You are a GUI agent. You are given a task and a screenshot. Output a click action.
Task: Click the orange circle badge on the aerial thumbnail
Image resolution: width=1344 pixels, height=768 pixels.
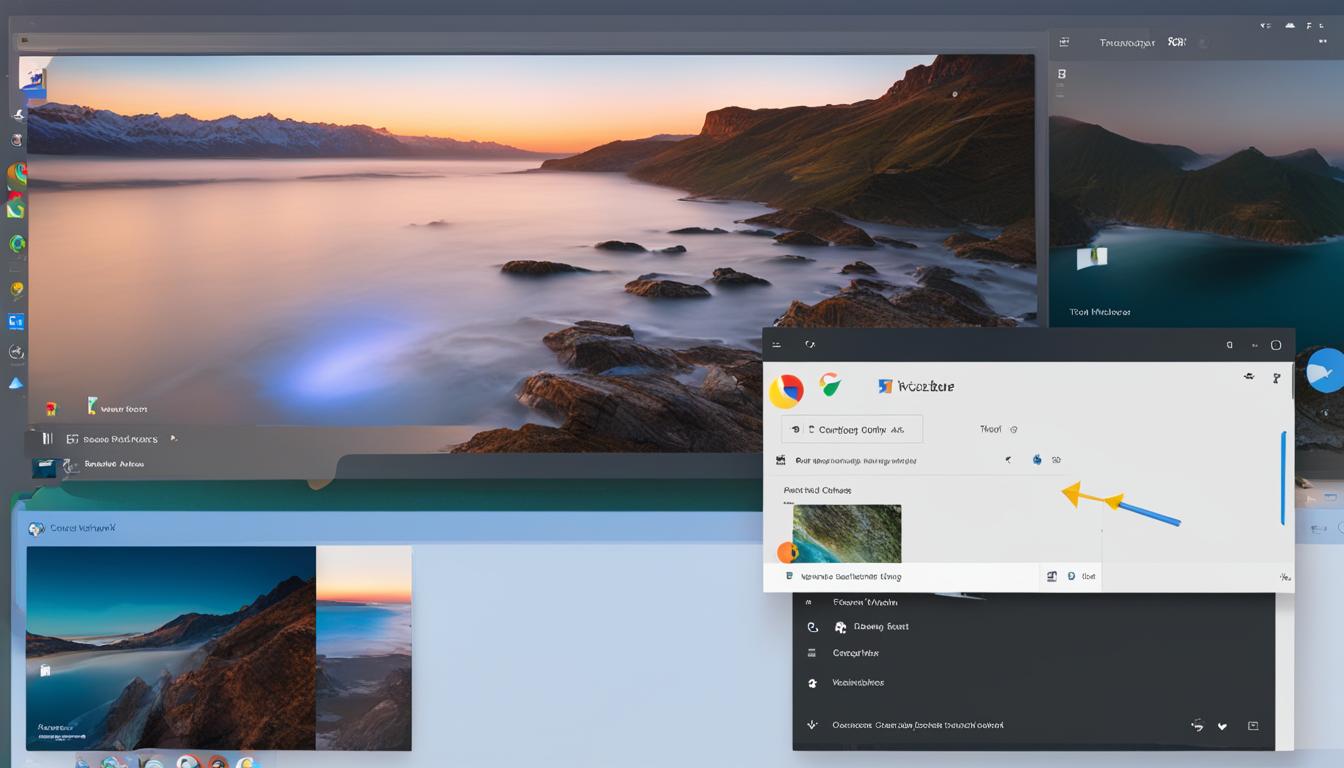coord(787,552)
